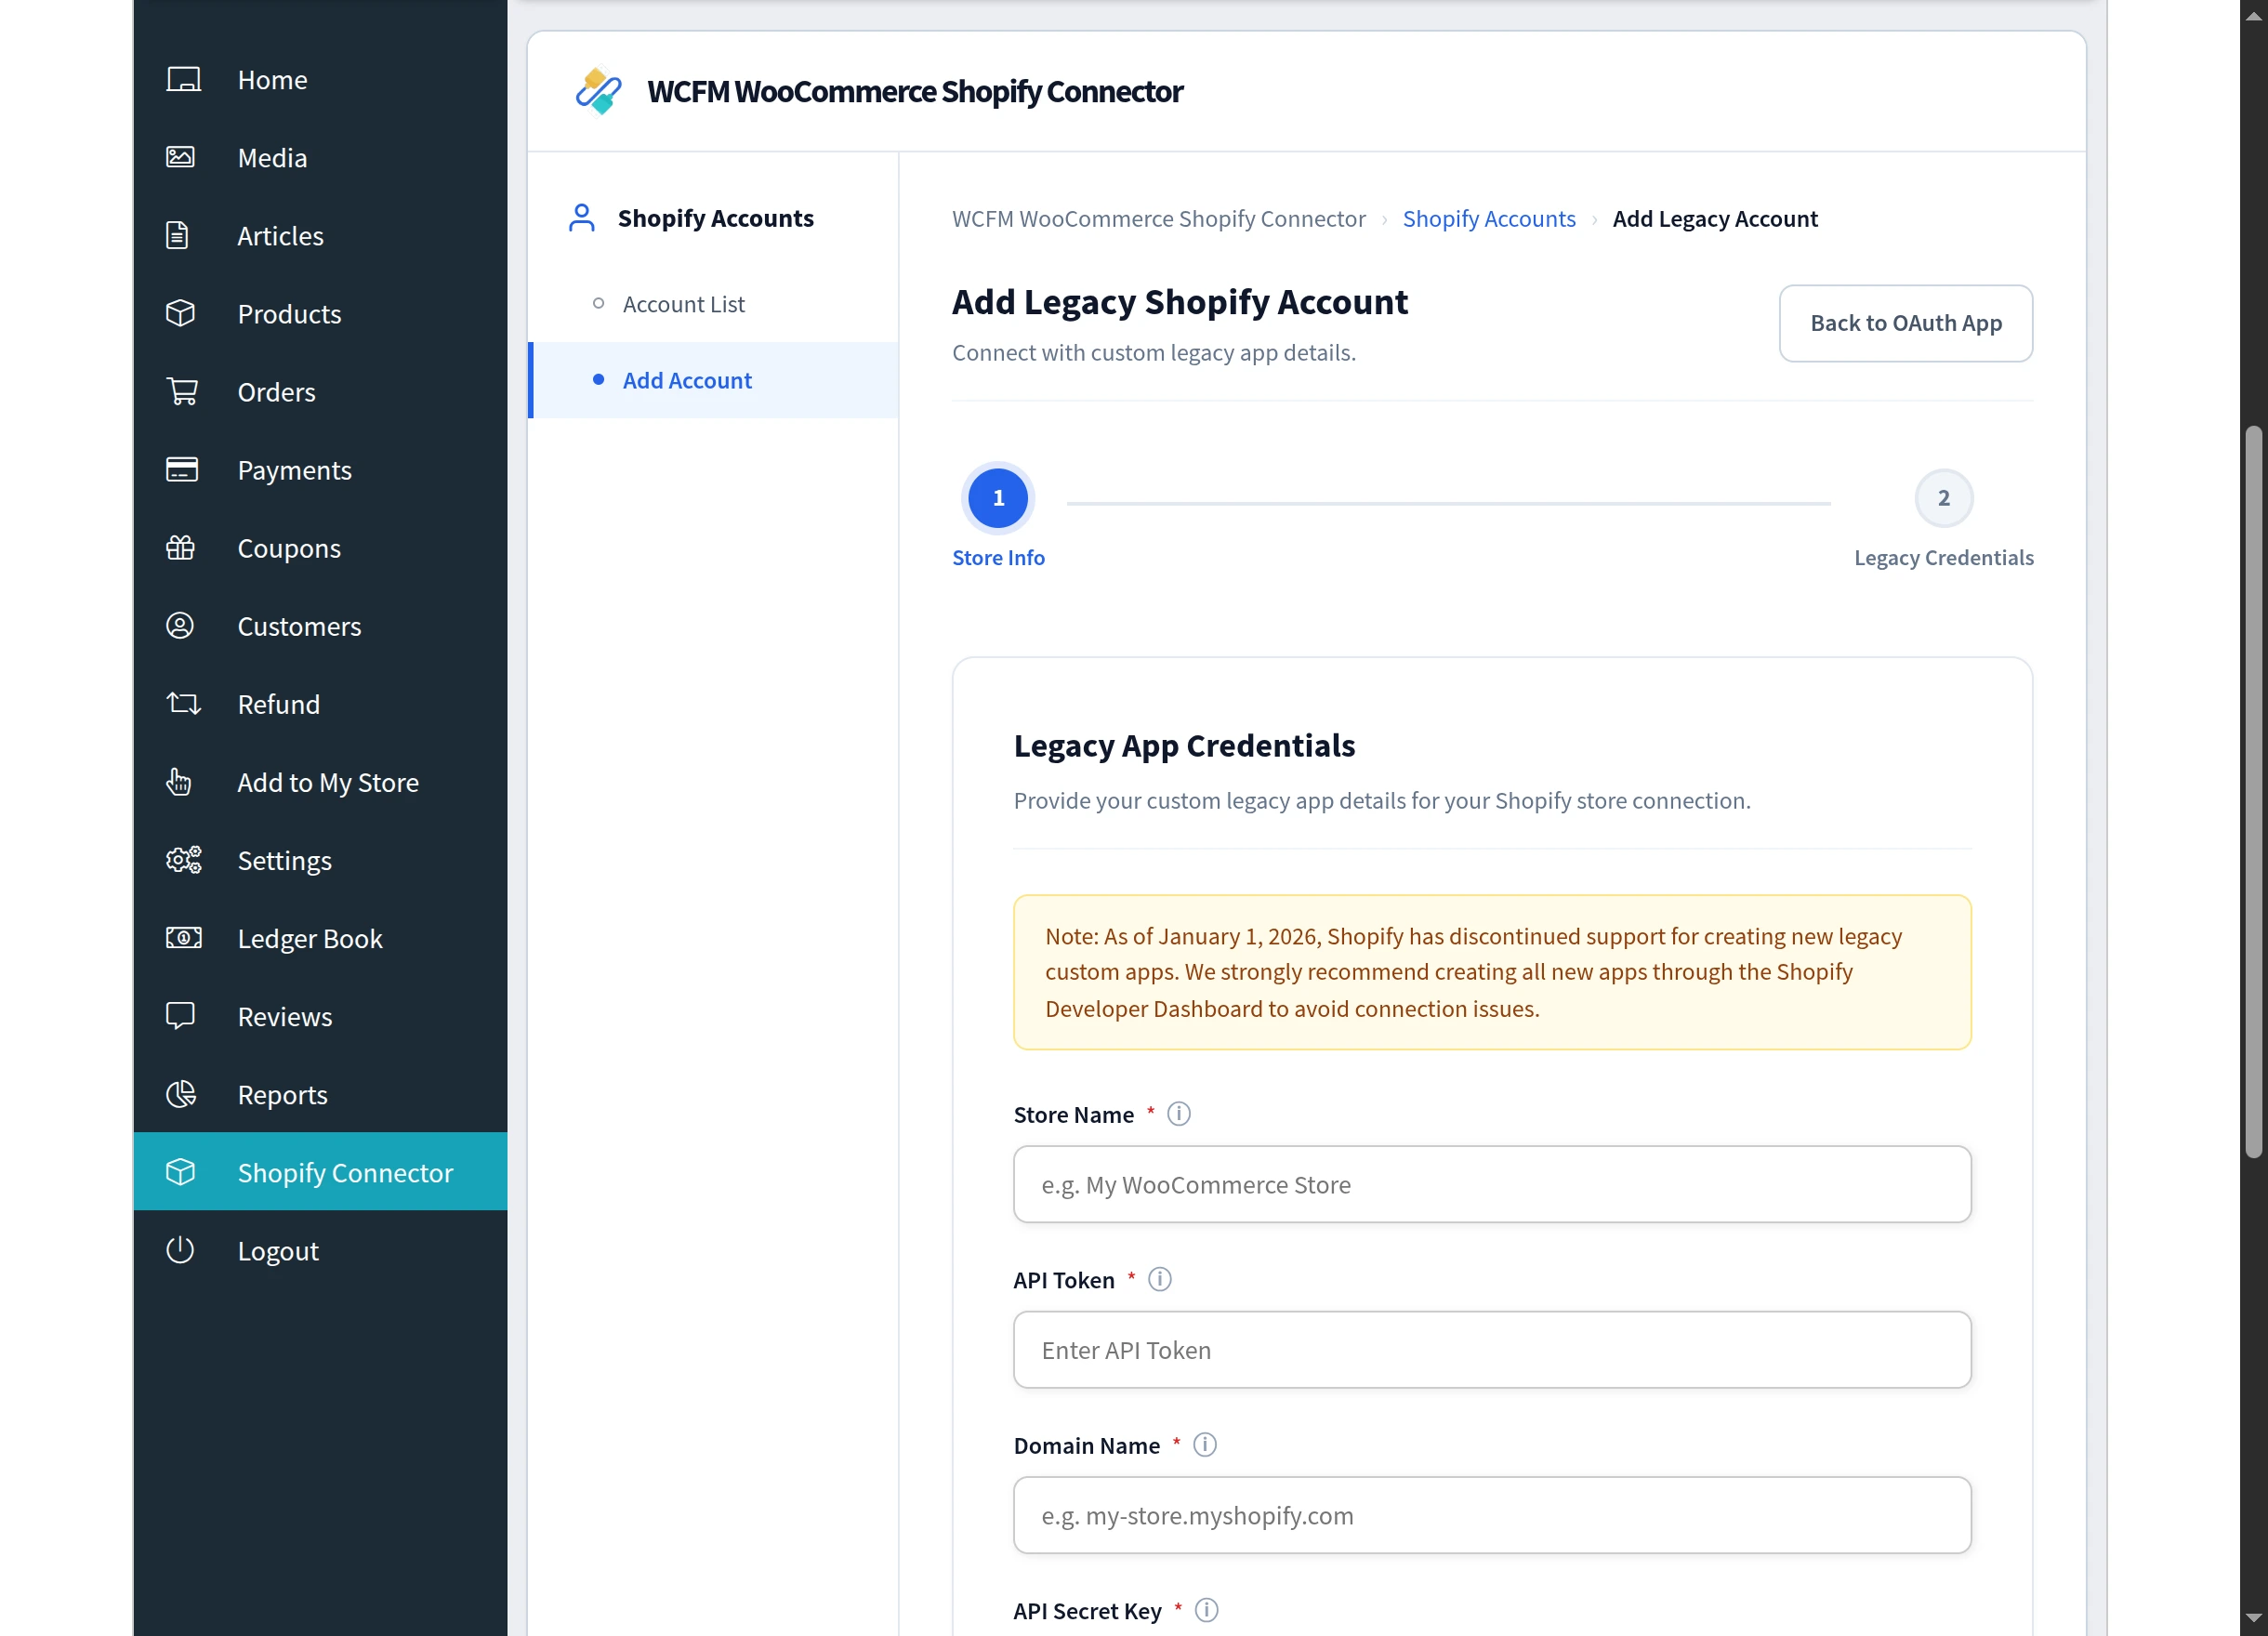Click the Articles document icon
The height and width of the screenshot is (1636, 2268).
(177, 235)
